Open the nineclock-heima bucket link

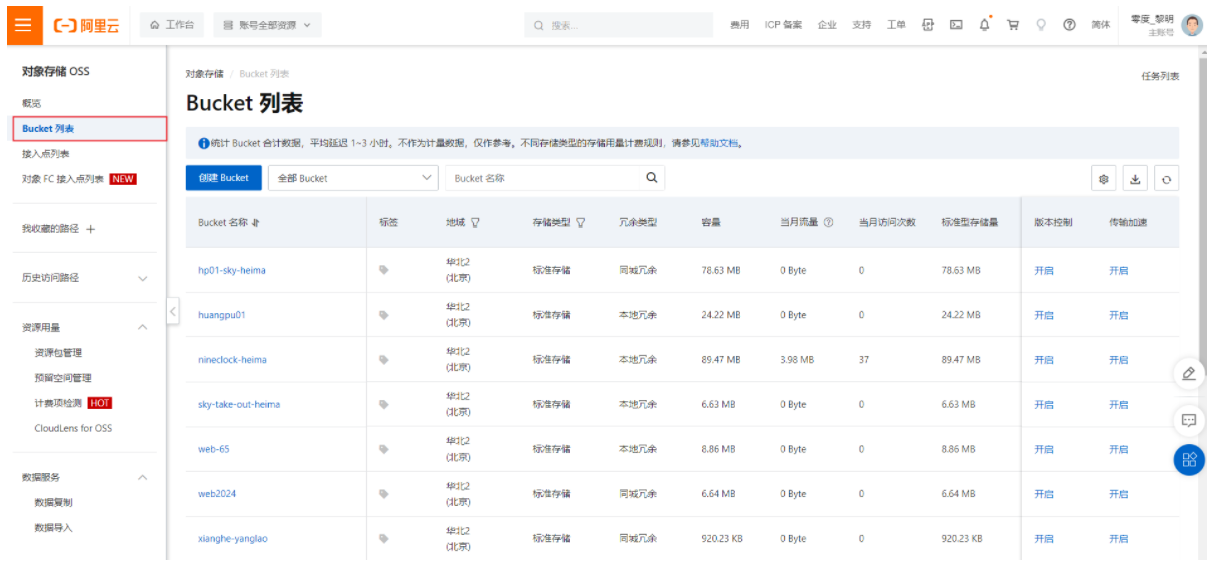(x=232, y=360)
